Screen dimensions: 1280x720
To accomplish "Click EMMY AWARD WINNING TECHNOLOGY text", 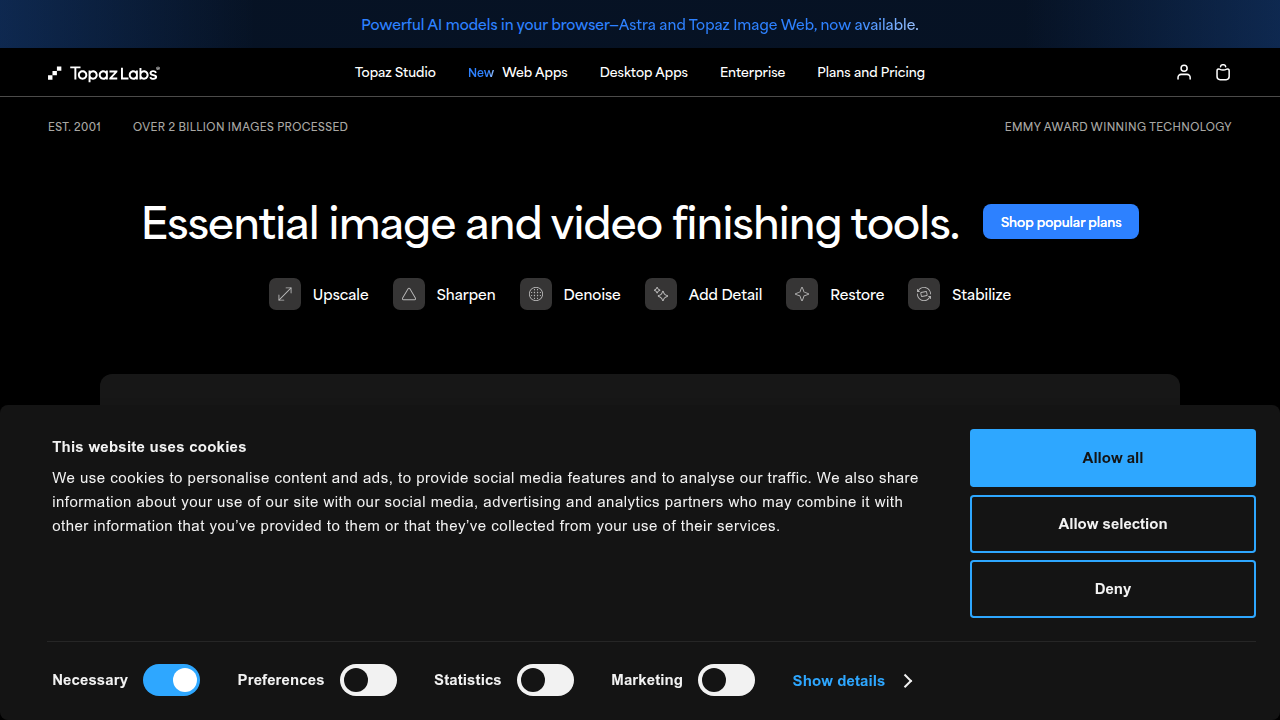I will click(x=1118, y=127).
